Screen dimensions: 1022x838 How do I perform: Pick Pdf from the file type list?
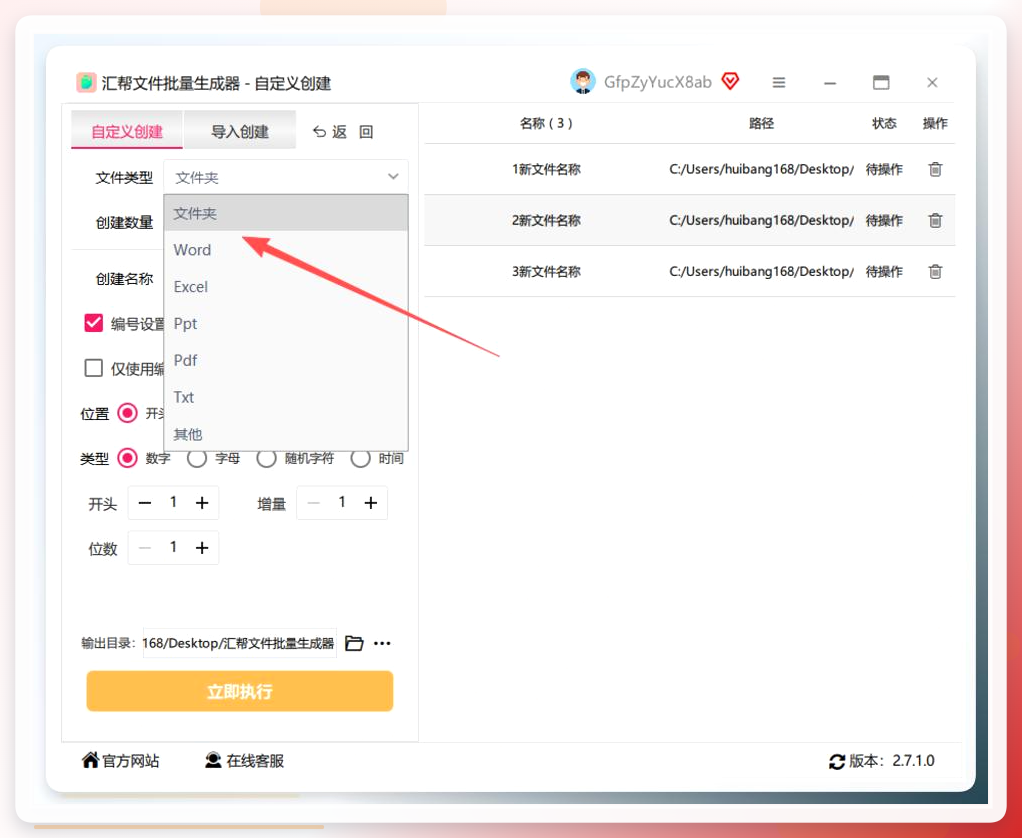click(x=286, y=360)
